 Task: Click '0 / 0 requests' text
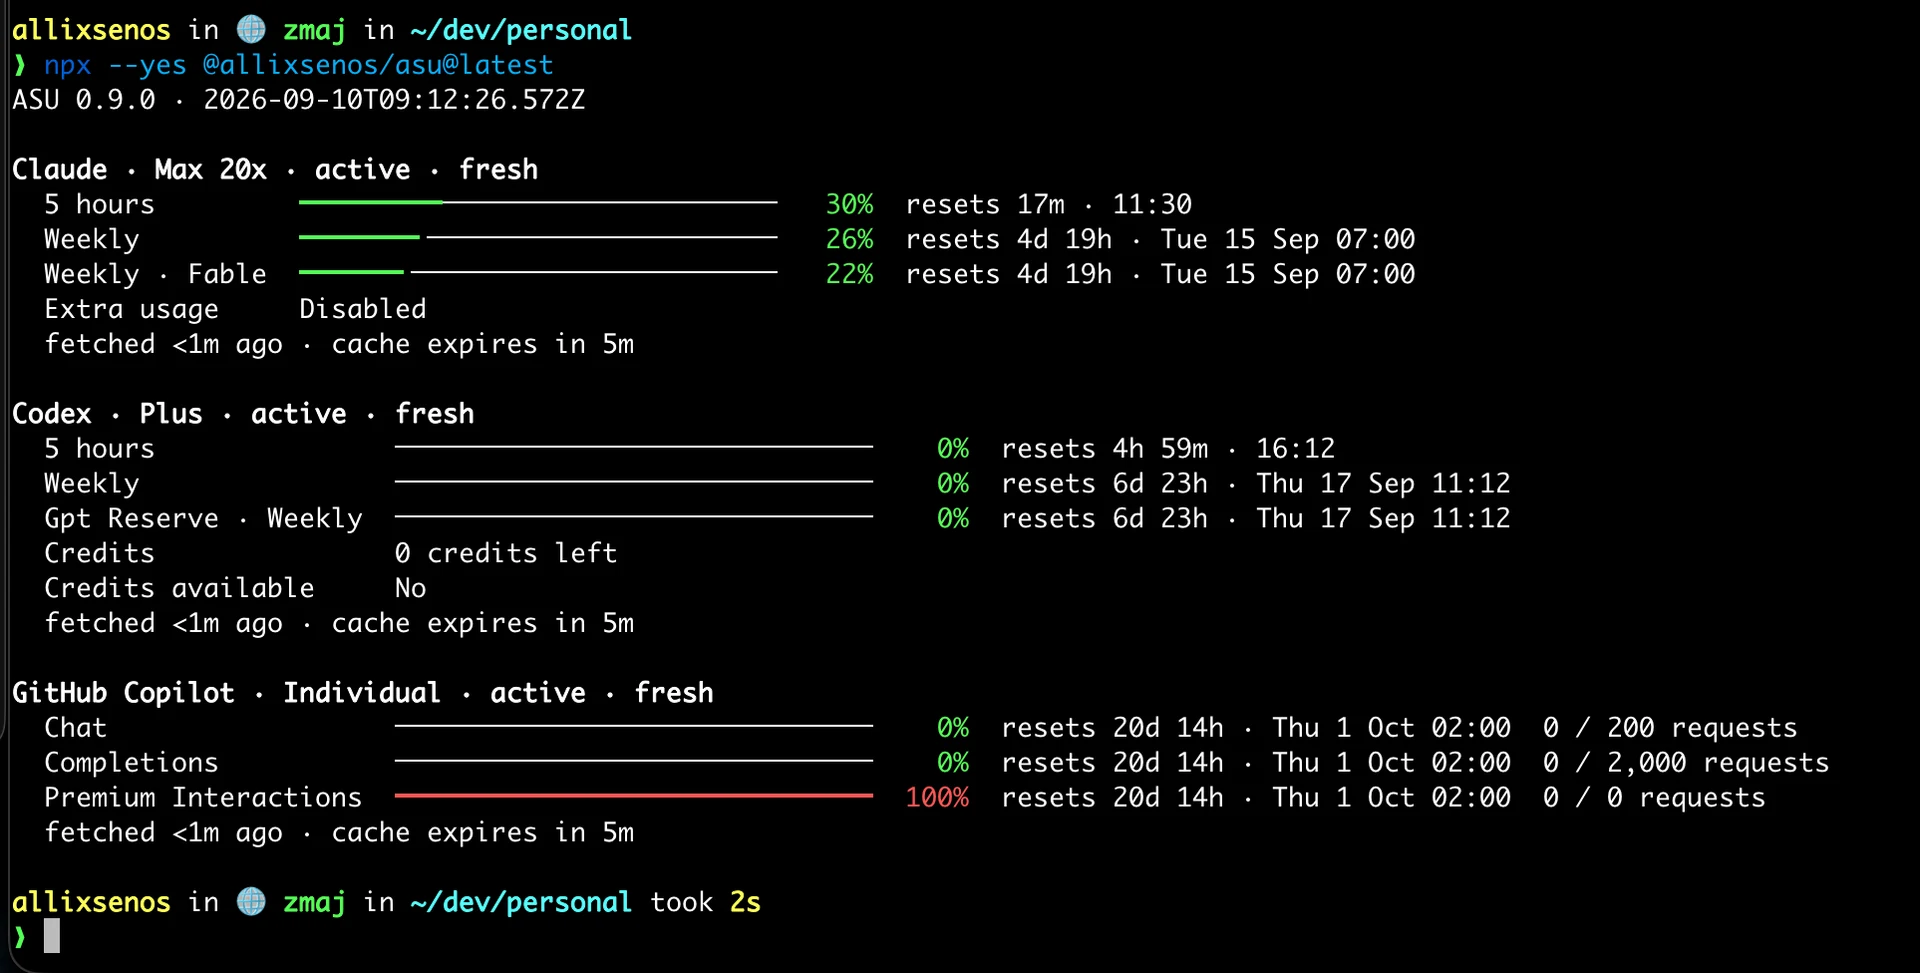(x=1654, y=797)
